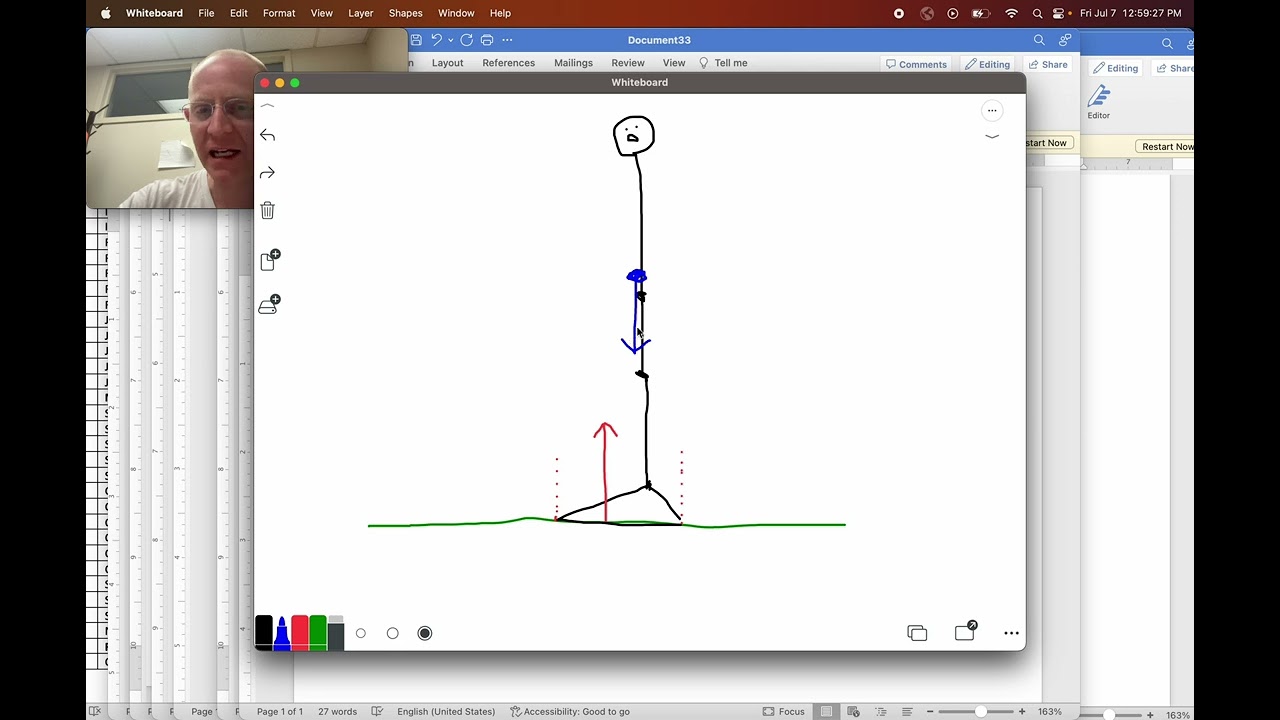Click the Save icon in Word's toolbar
This screenshot has width=1280, height=720.
416,40
